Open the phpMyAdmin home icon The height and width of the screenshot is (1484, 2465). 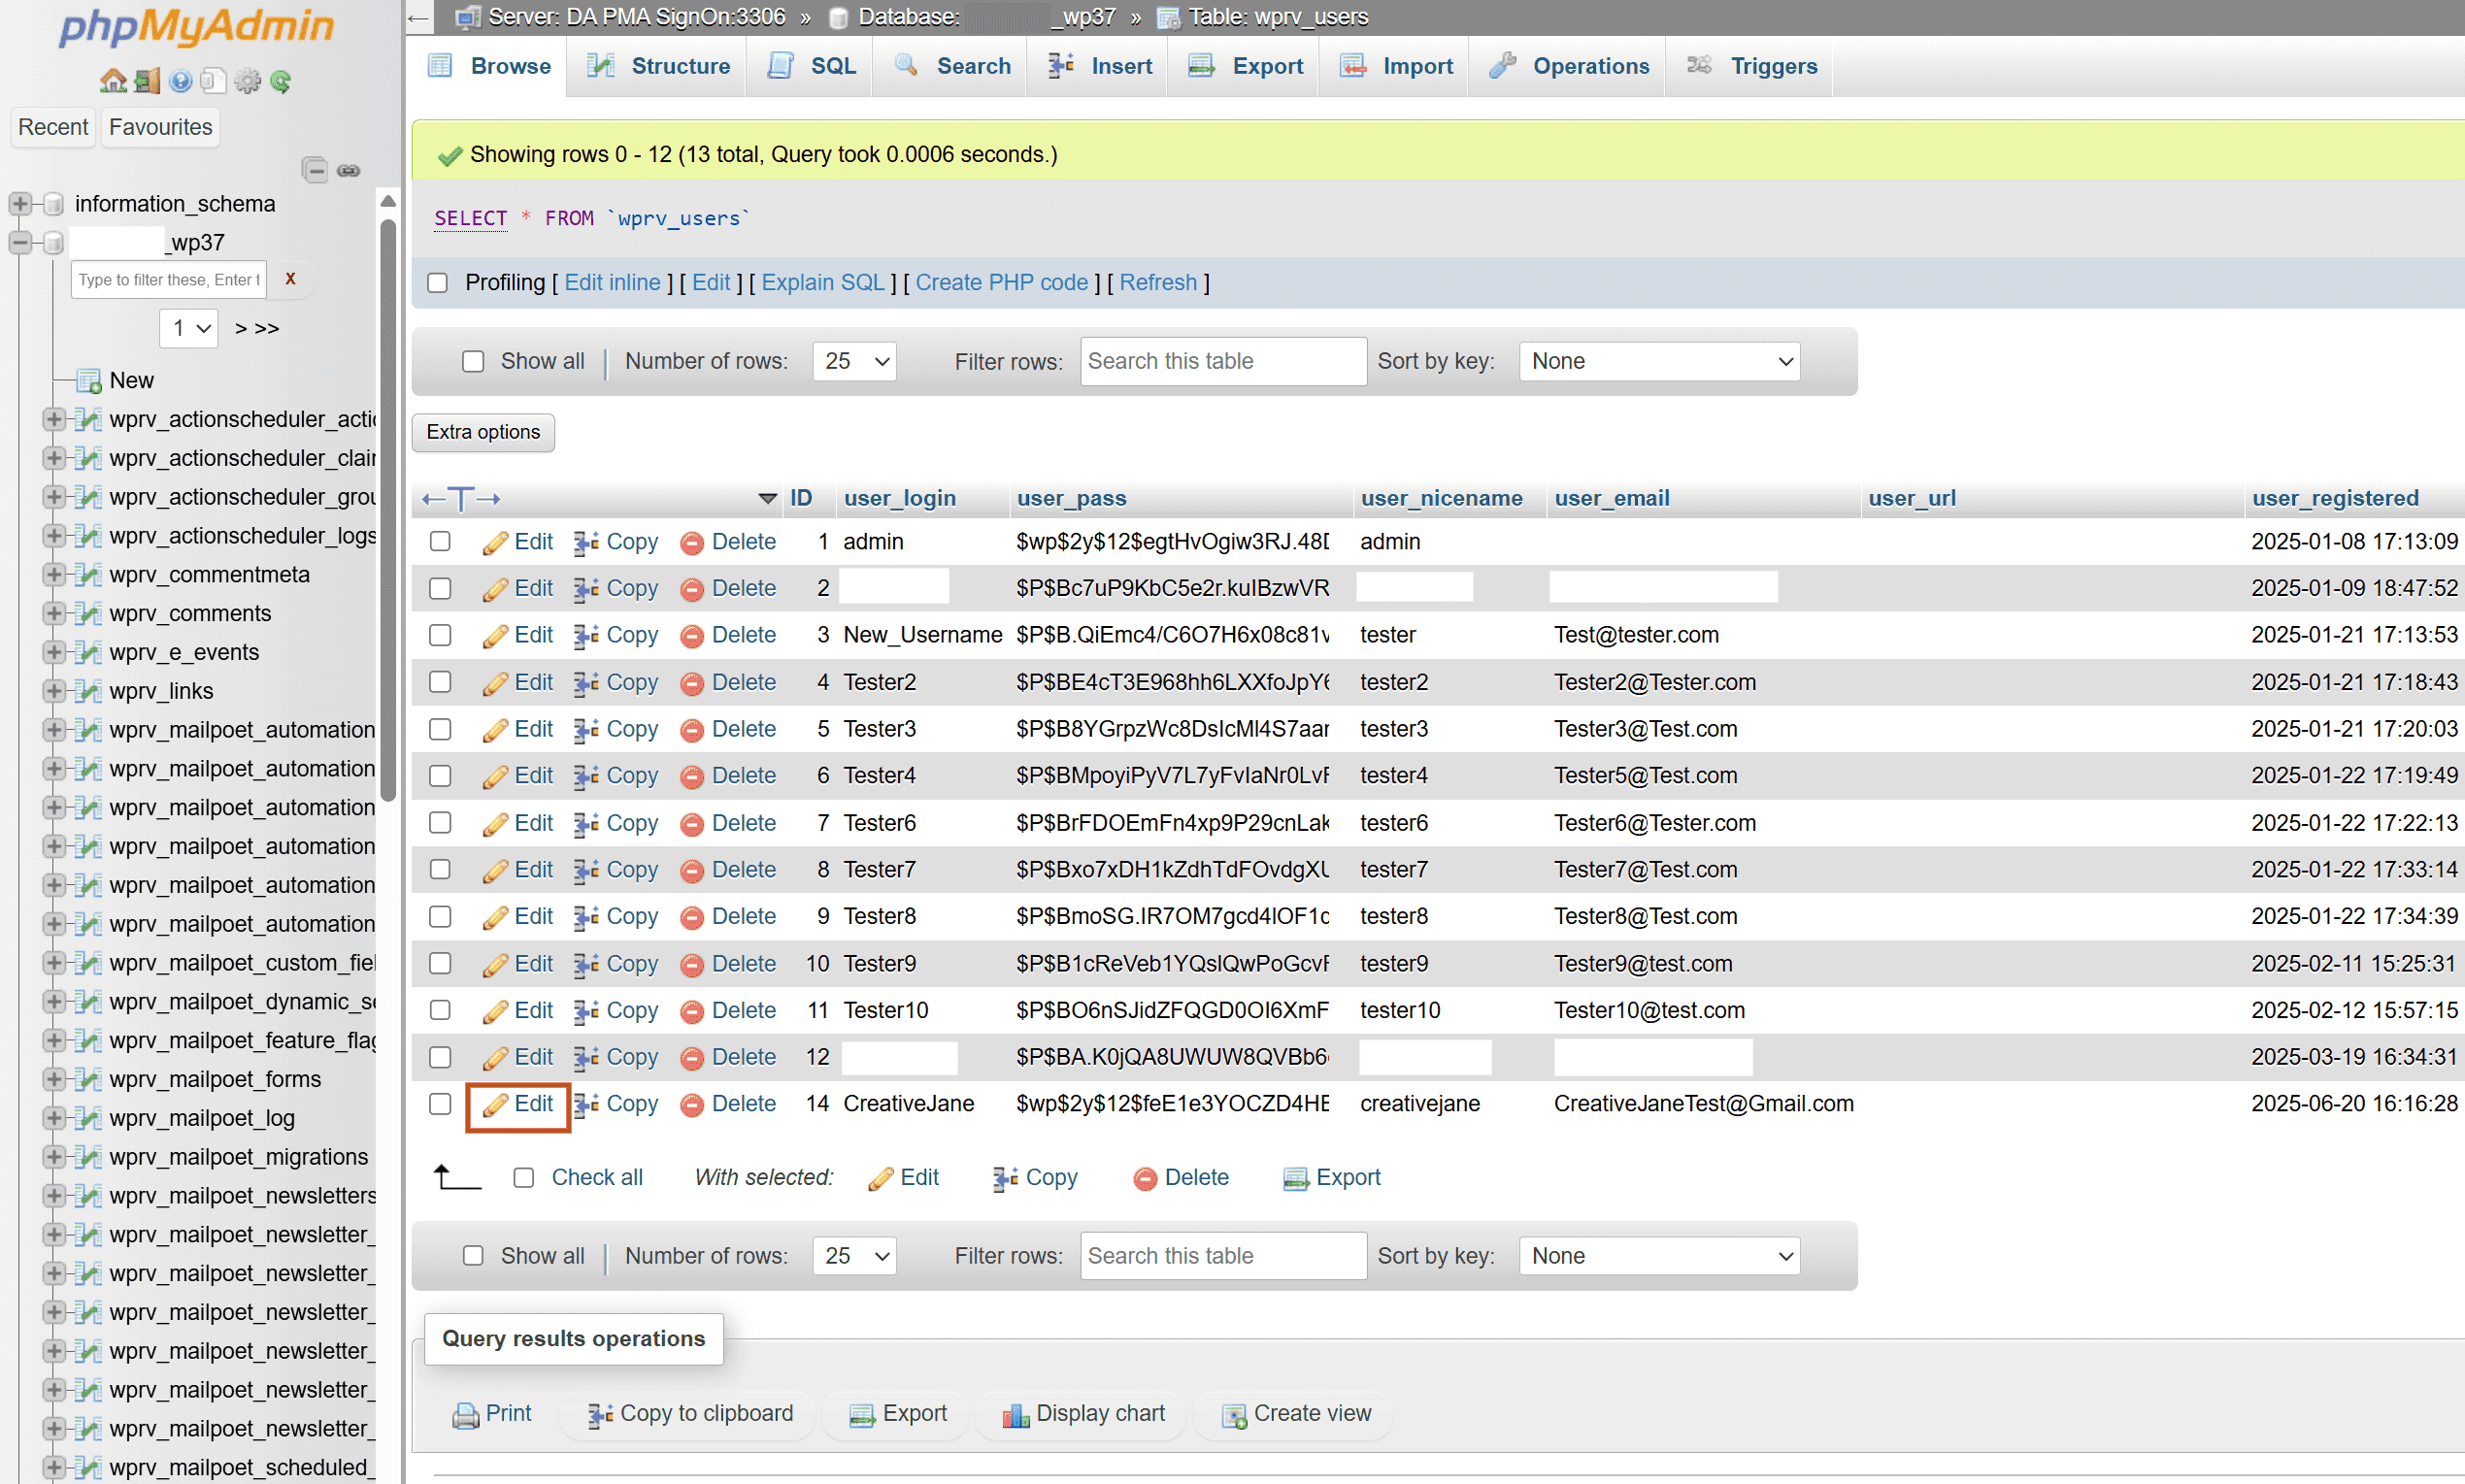(113, 81)
